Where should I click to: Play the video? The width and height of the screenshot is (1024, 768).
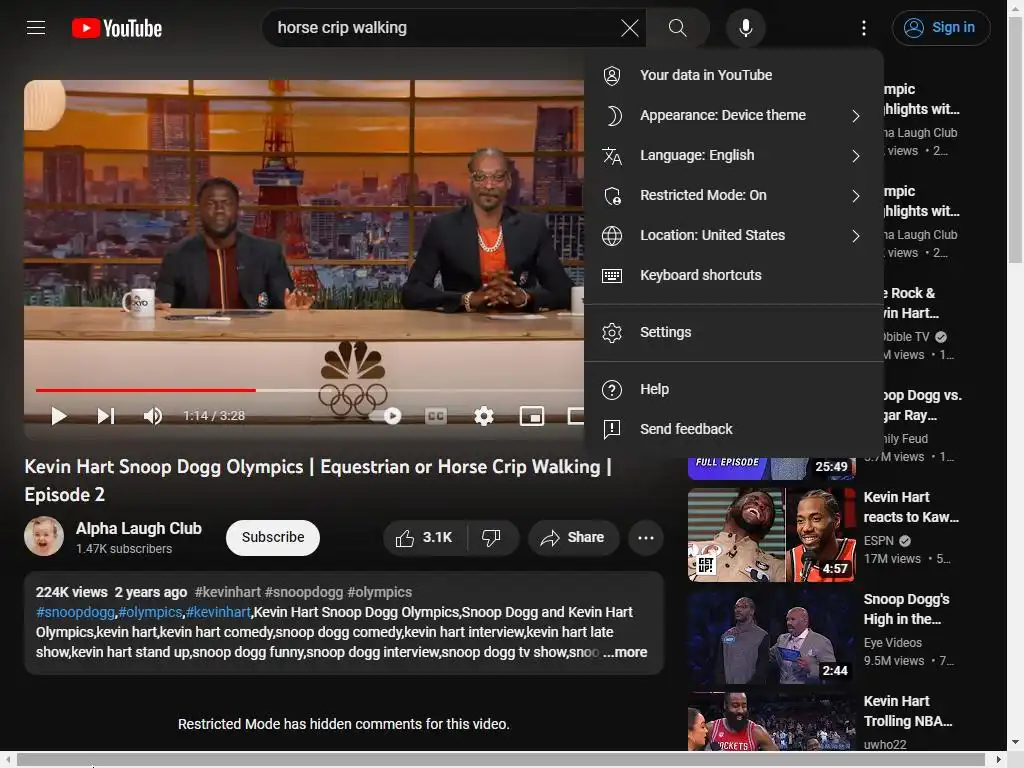tap(59, 416)
